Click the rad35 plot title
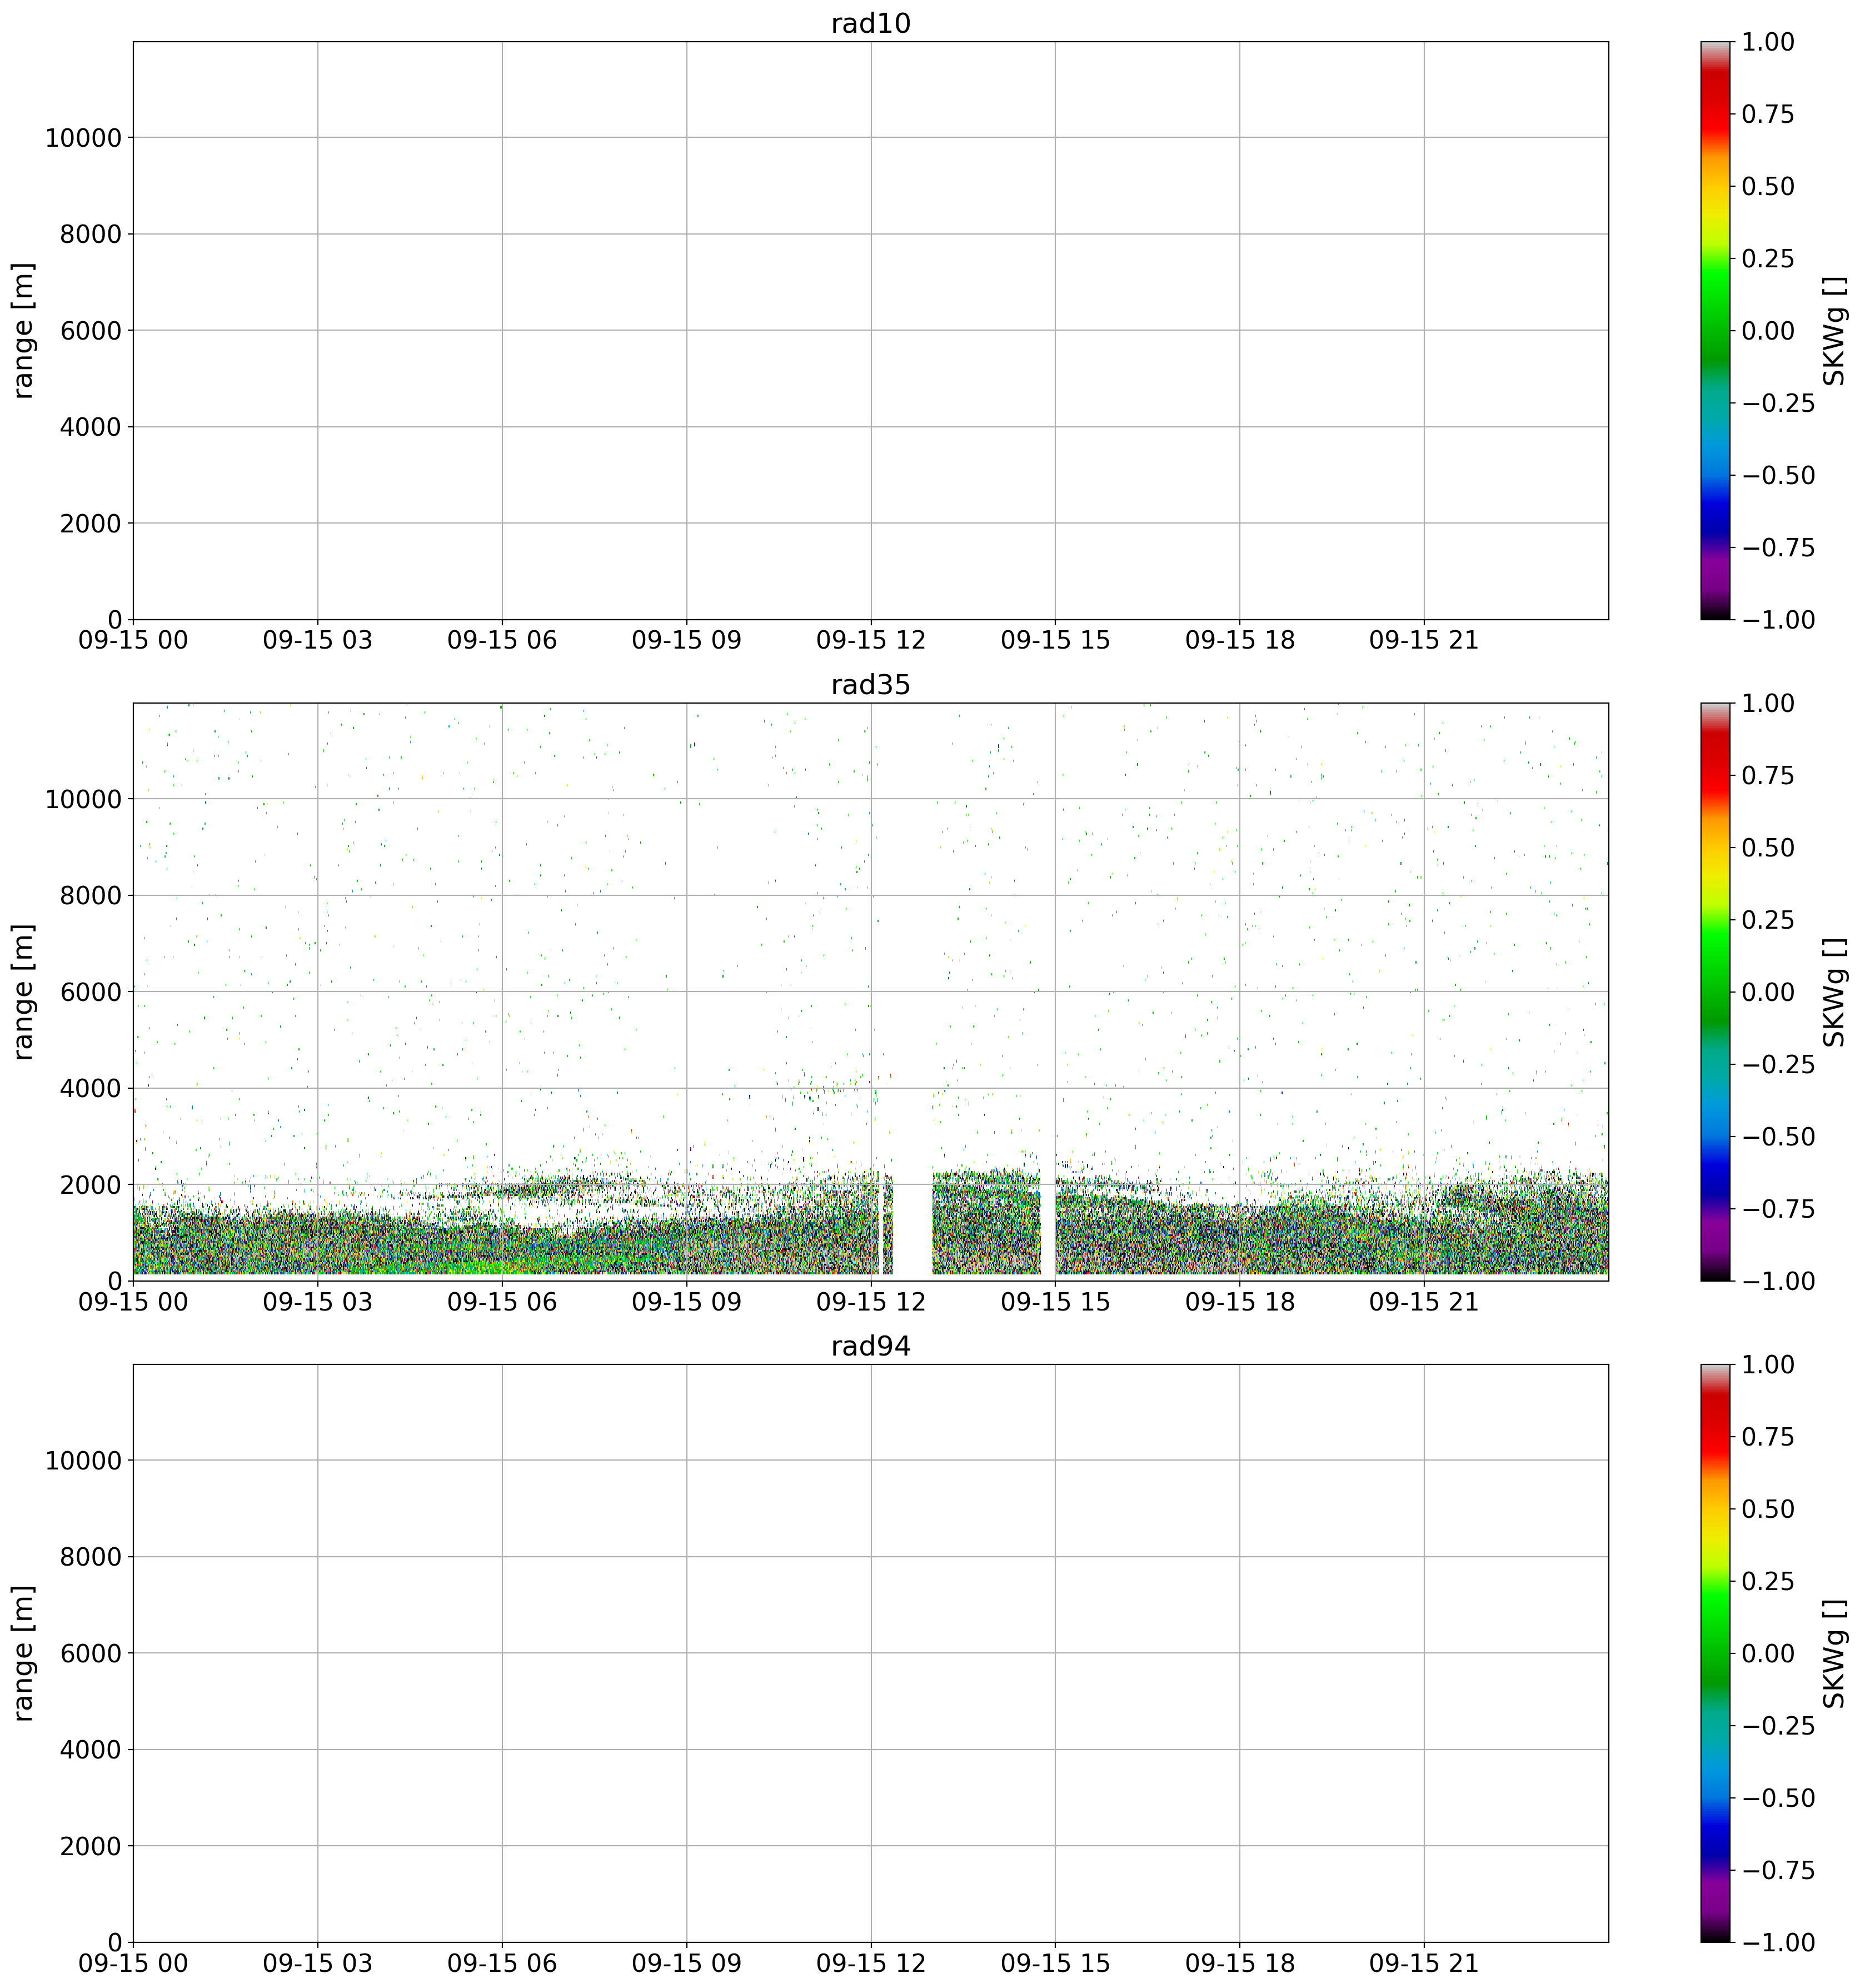1860x1988 pixels. 870,685
